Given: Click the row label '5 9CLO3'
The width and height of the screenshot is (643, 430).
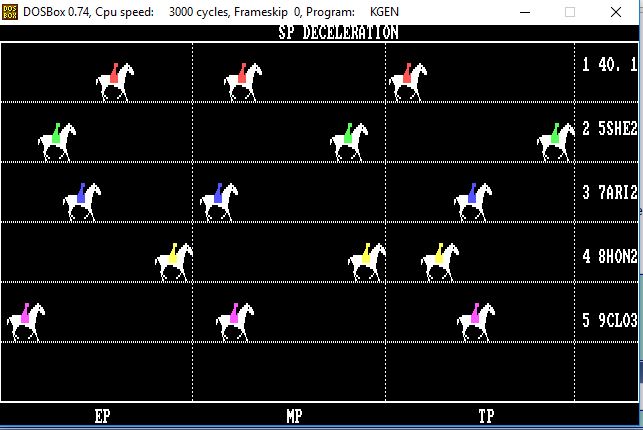Looking at the screenshot, I should click(x=610, y=321).
